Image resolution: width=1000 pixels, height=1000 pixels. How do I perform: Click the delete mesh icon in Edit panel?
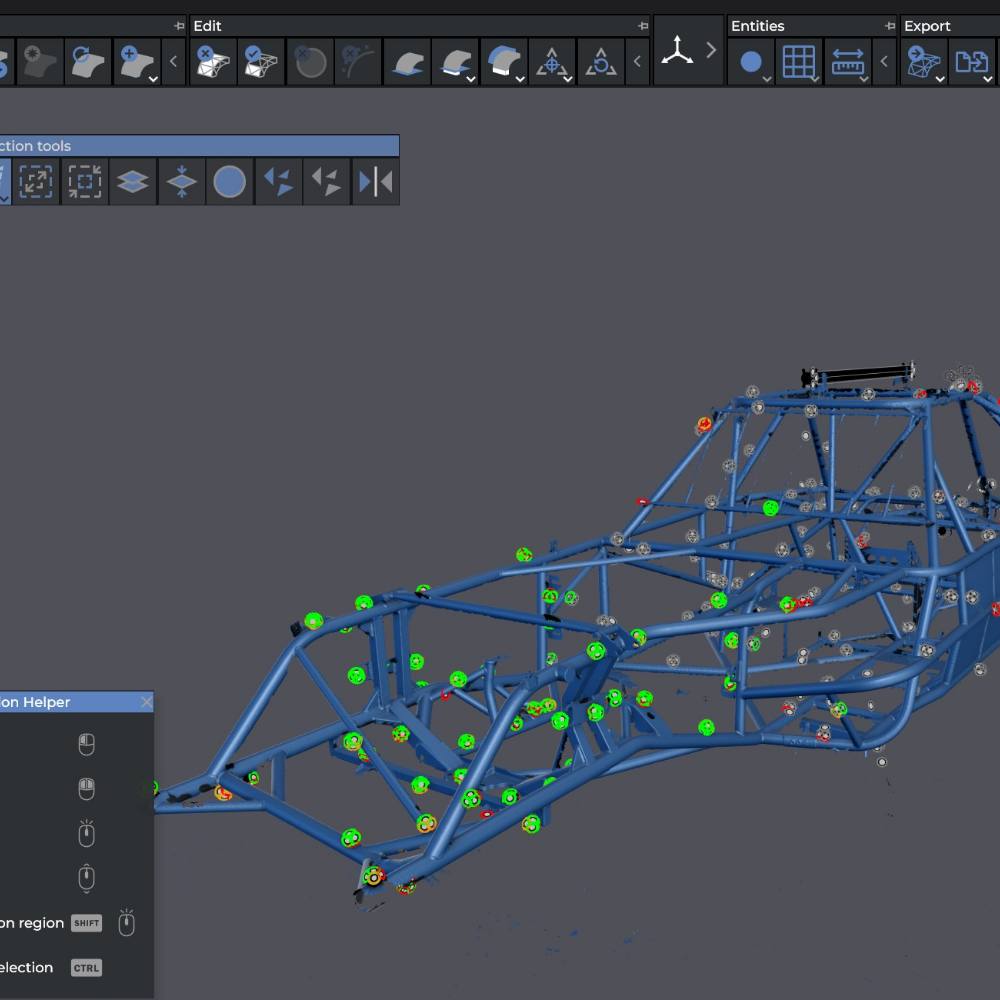coord(212,62)
